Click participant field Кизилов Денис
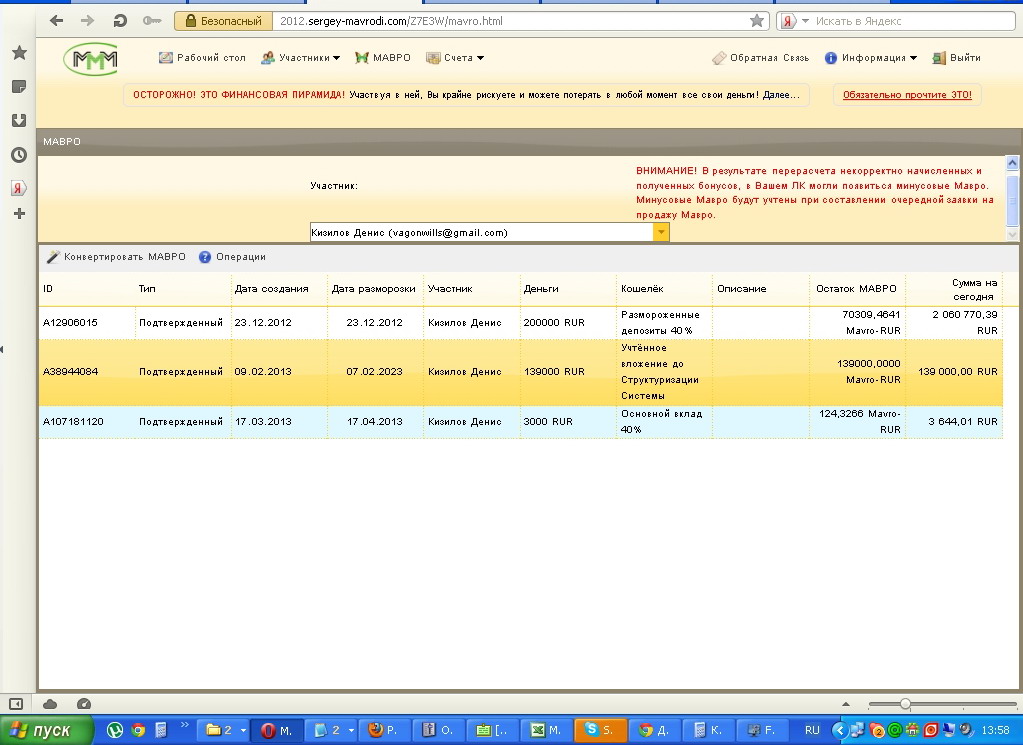 (481, 232)
